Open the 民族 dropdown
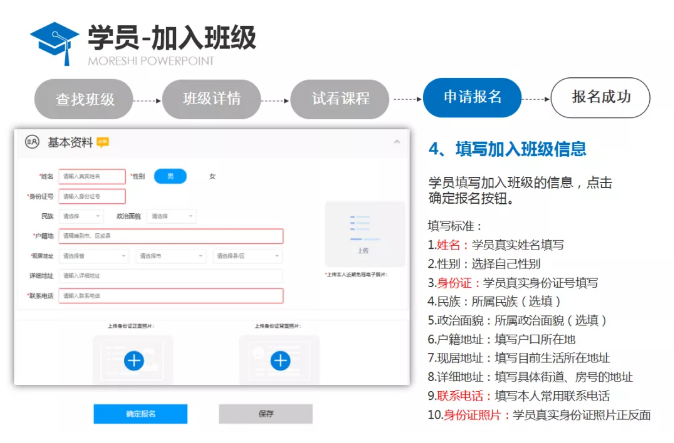The width and height of the screenshot is (674, 443). 81,216
